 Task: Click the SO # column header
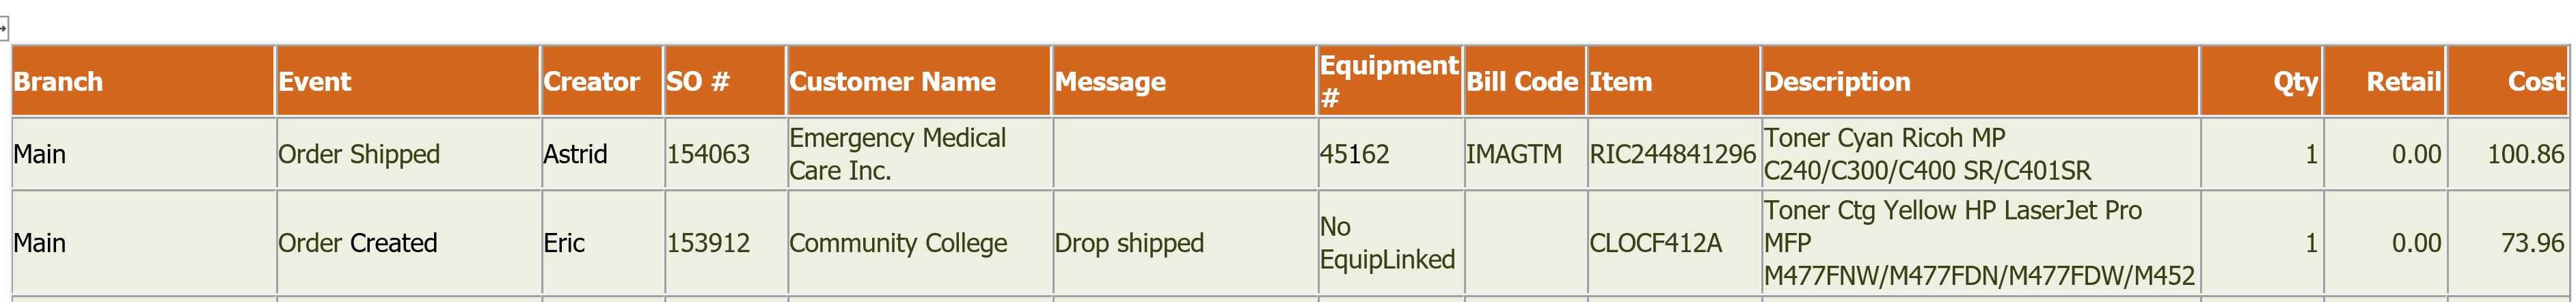click(x=725, y=81)
